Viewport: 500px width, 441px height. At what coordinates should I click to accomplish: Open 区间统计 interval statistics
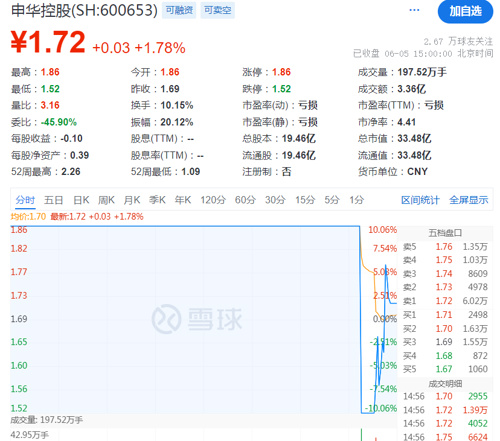pyautogui.click(x=420, y=200)
